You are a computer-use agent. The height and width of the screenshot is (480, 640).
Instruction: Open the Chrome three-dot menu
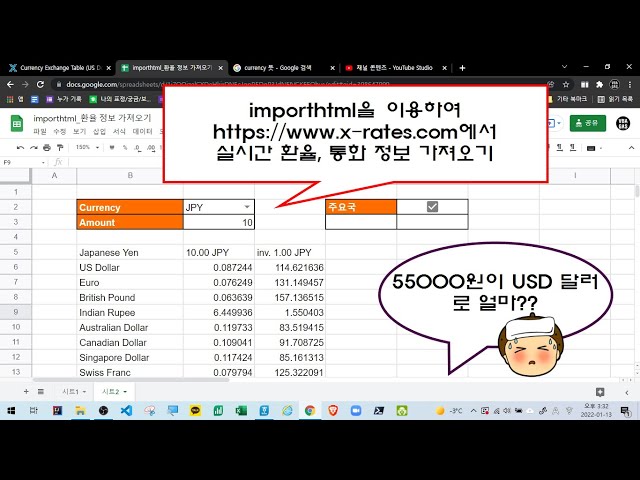coord(630,84)
